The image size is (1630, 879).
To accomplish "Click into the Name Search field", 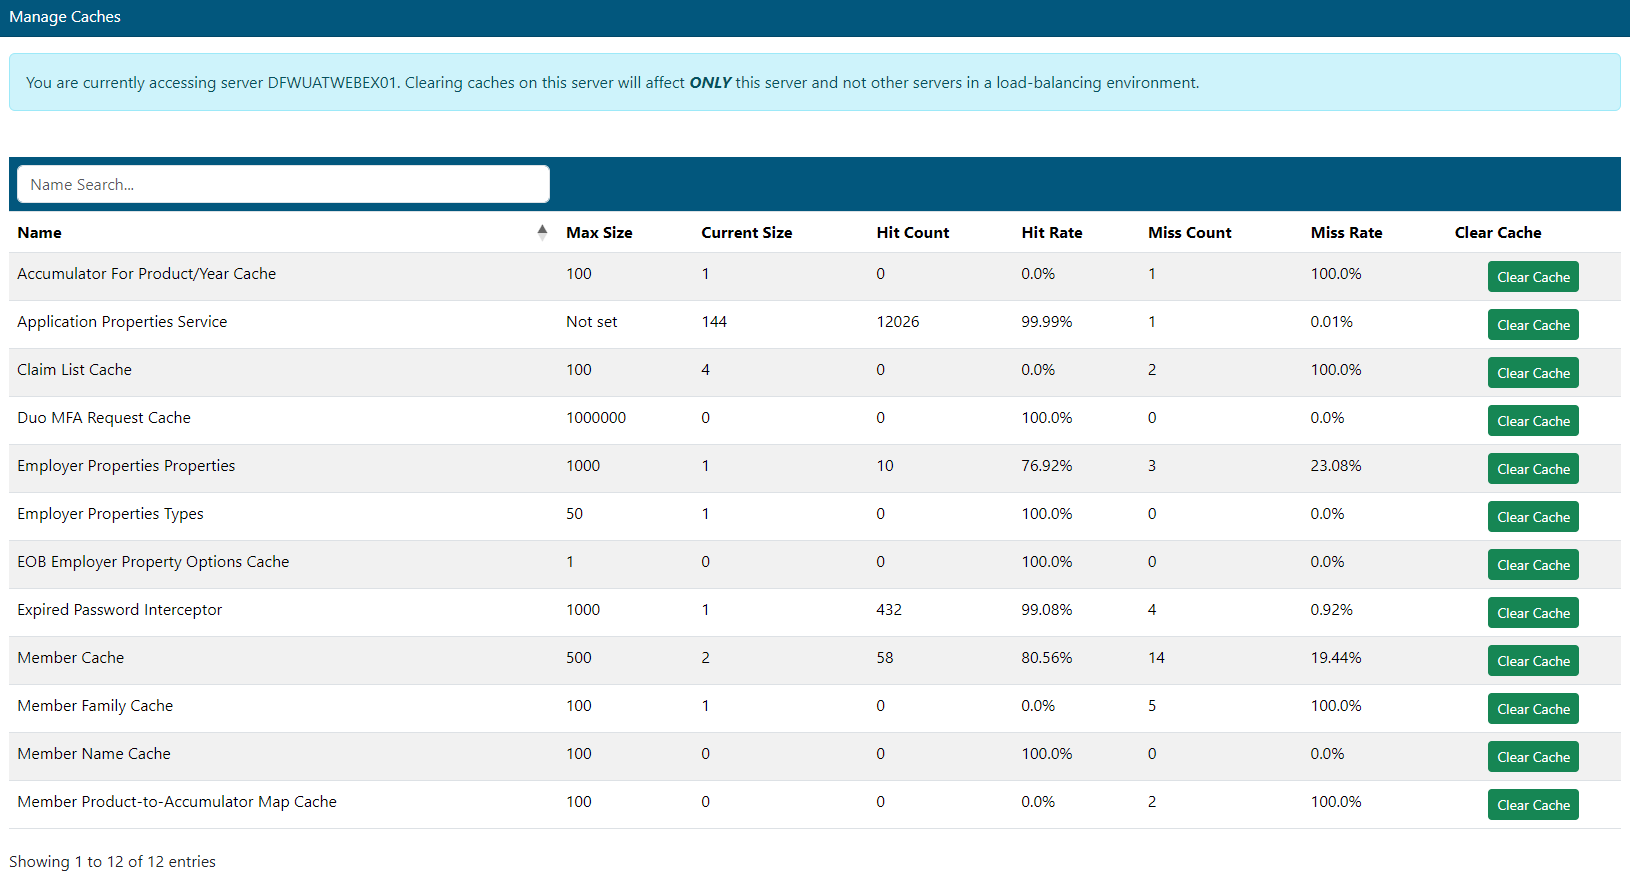I will pyautogui.click(x=283, y=184).
